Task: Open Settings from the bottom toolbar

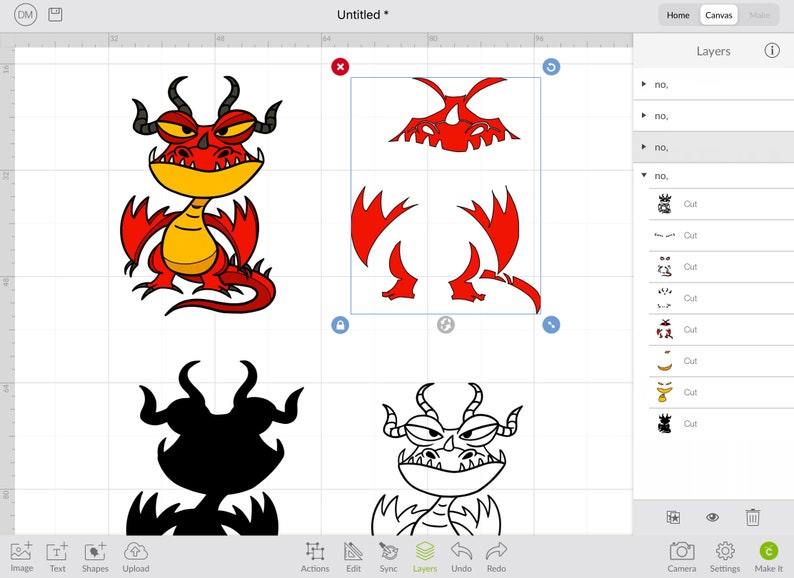Action: pos(725,557)
